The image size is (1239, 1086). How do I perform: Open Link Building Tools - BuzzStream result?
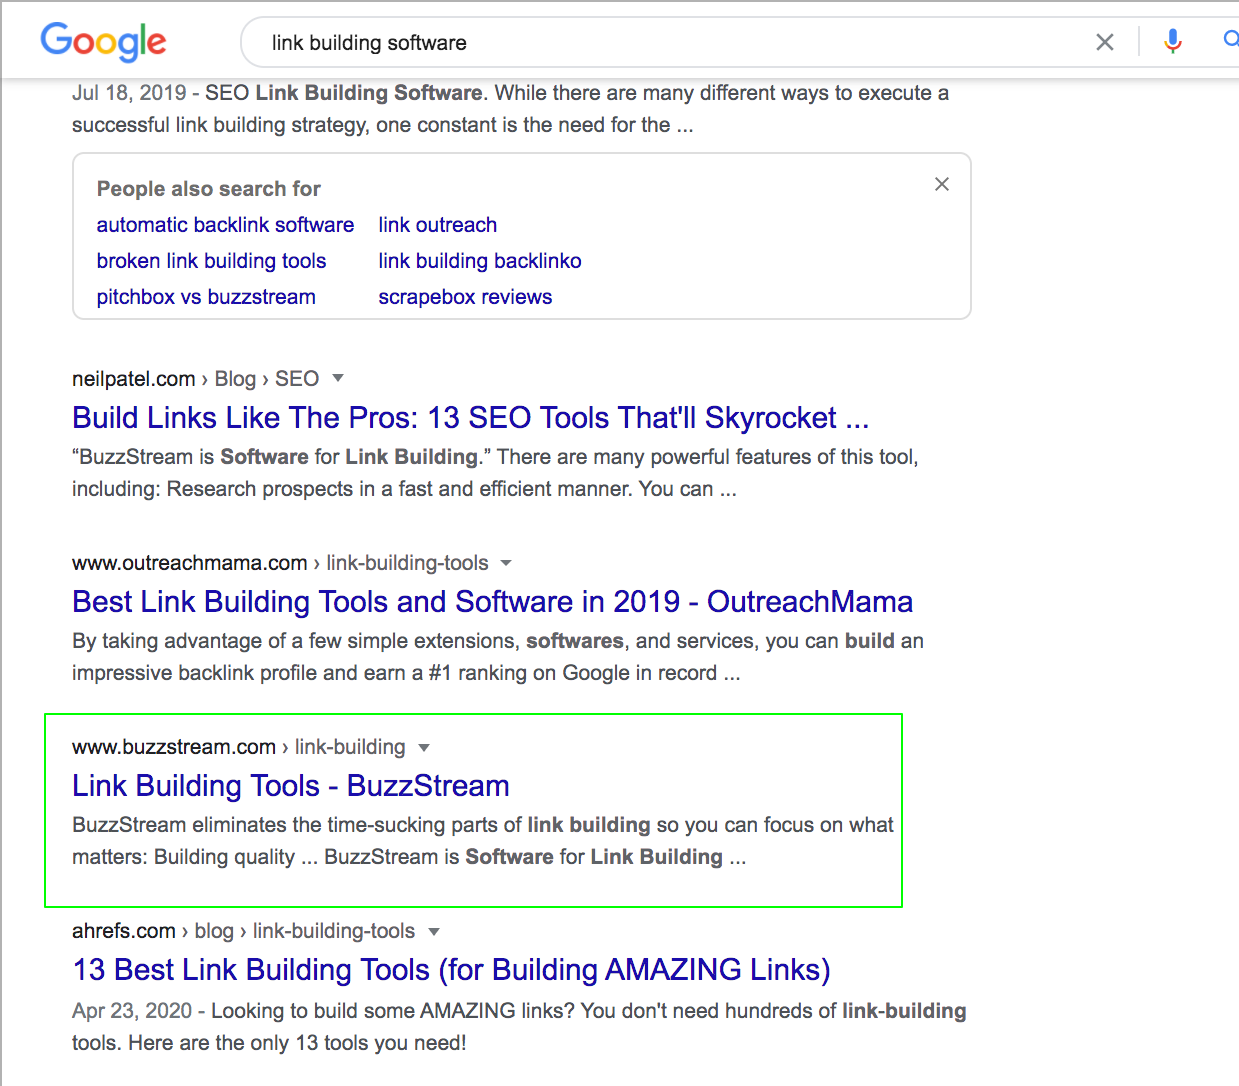pyautogui.click(x=291, y=785)
